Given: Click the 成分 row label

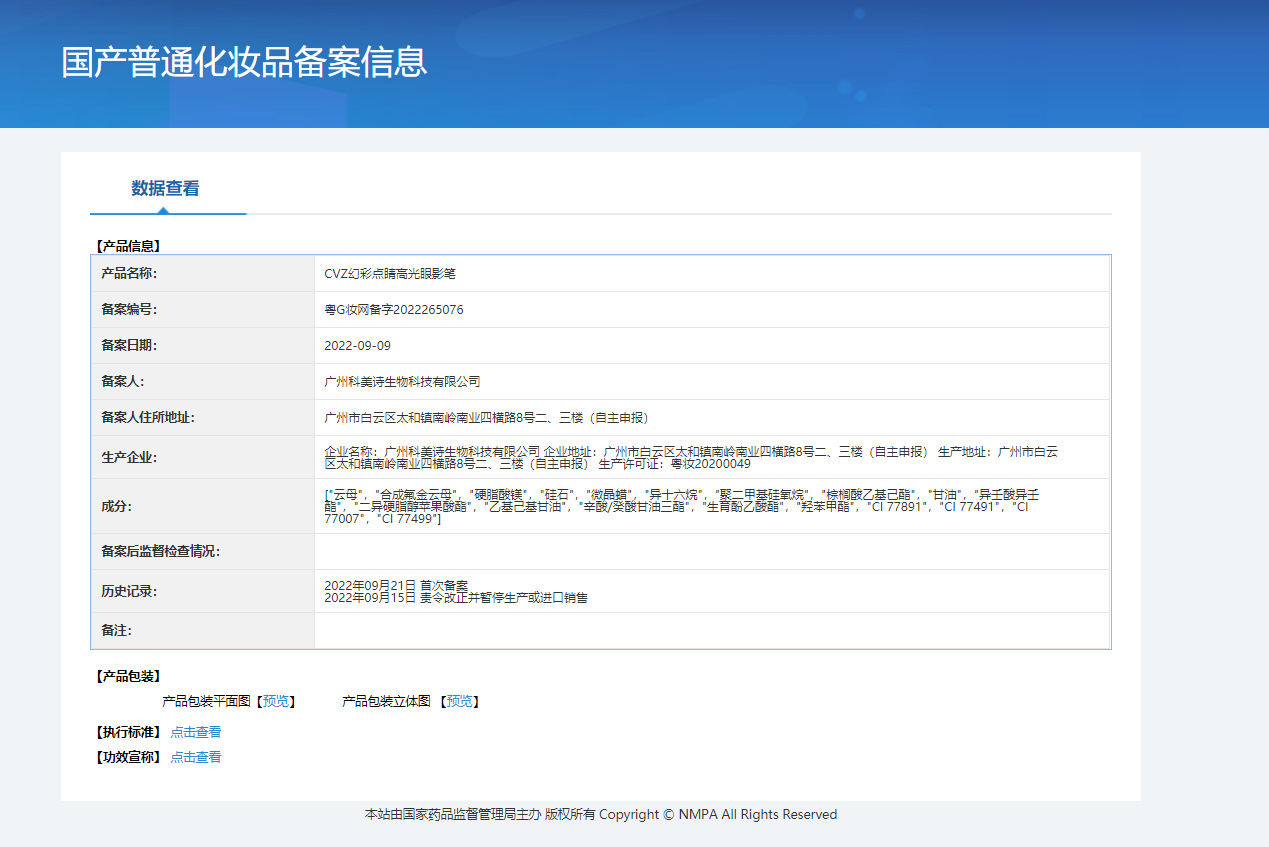Looking at the screenshot, I should pyautogui.click(x=116, y=507).
